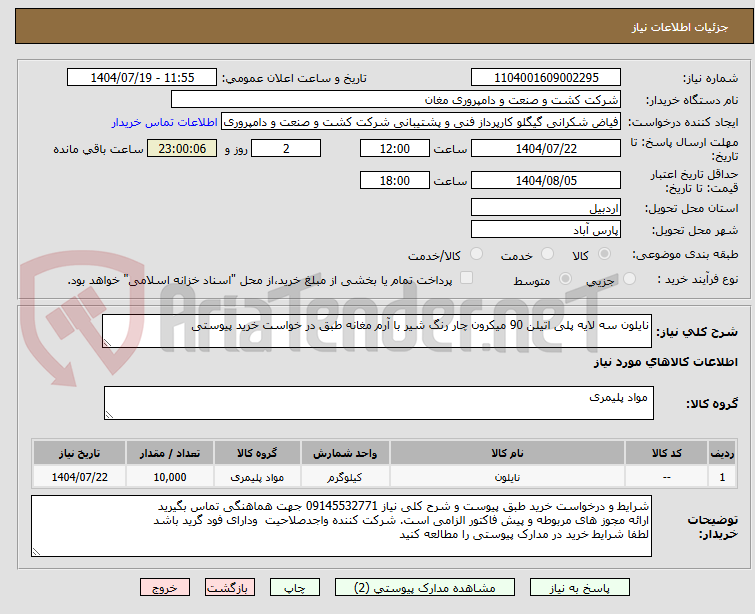Open اطلاعات تماس خریدار link
This screenshot has height=614, width=755.
(x=165, y=122)
